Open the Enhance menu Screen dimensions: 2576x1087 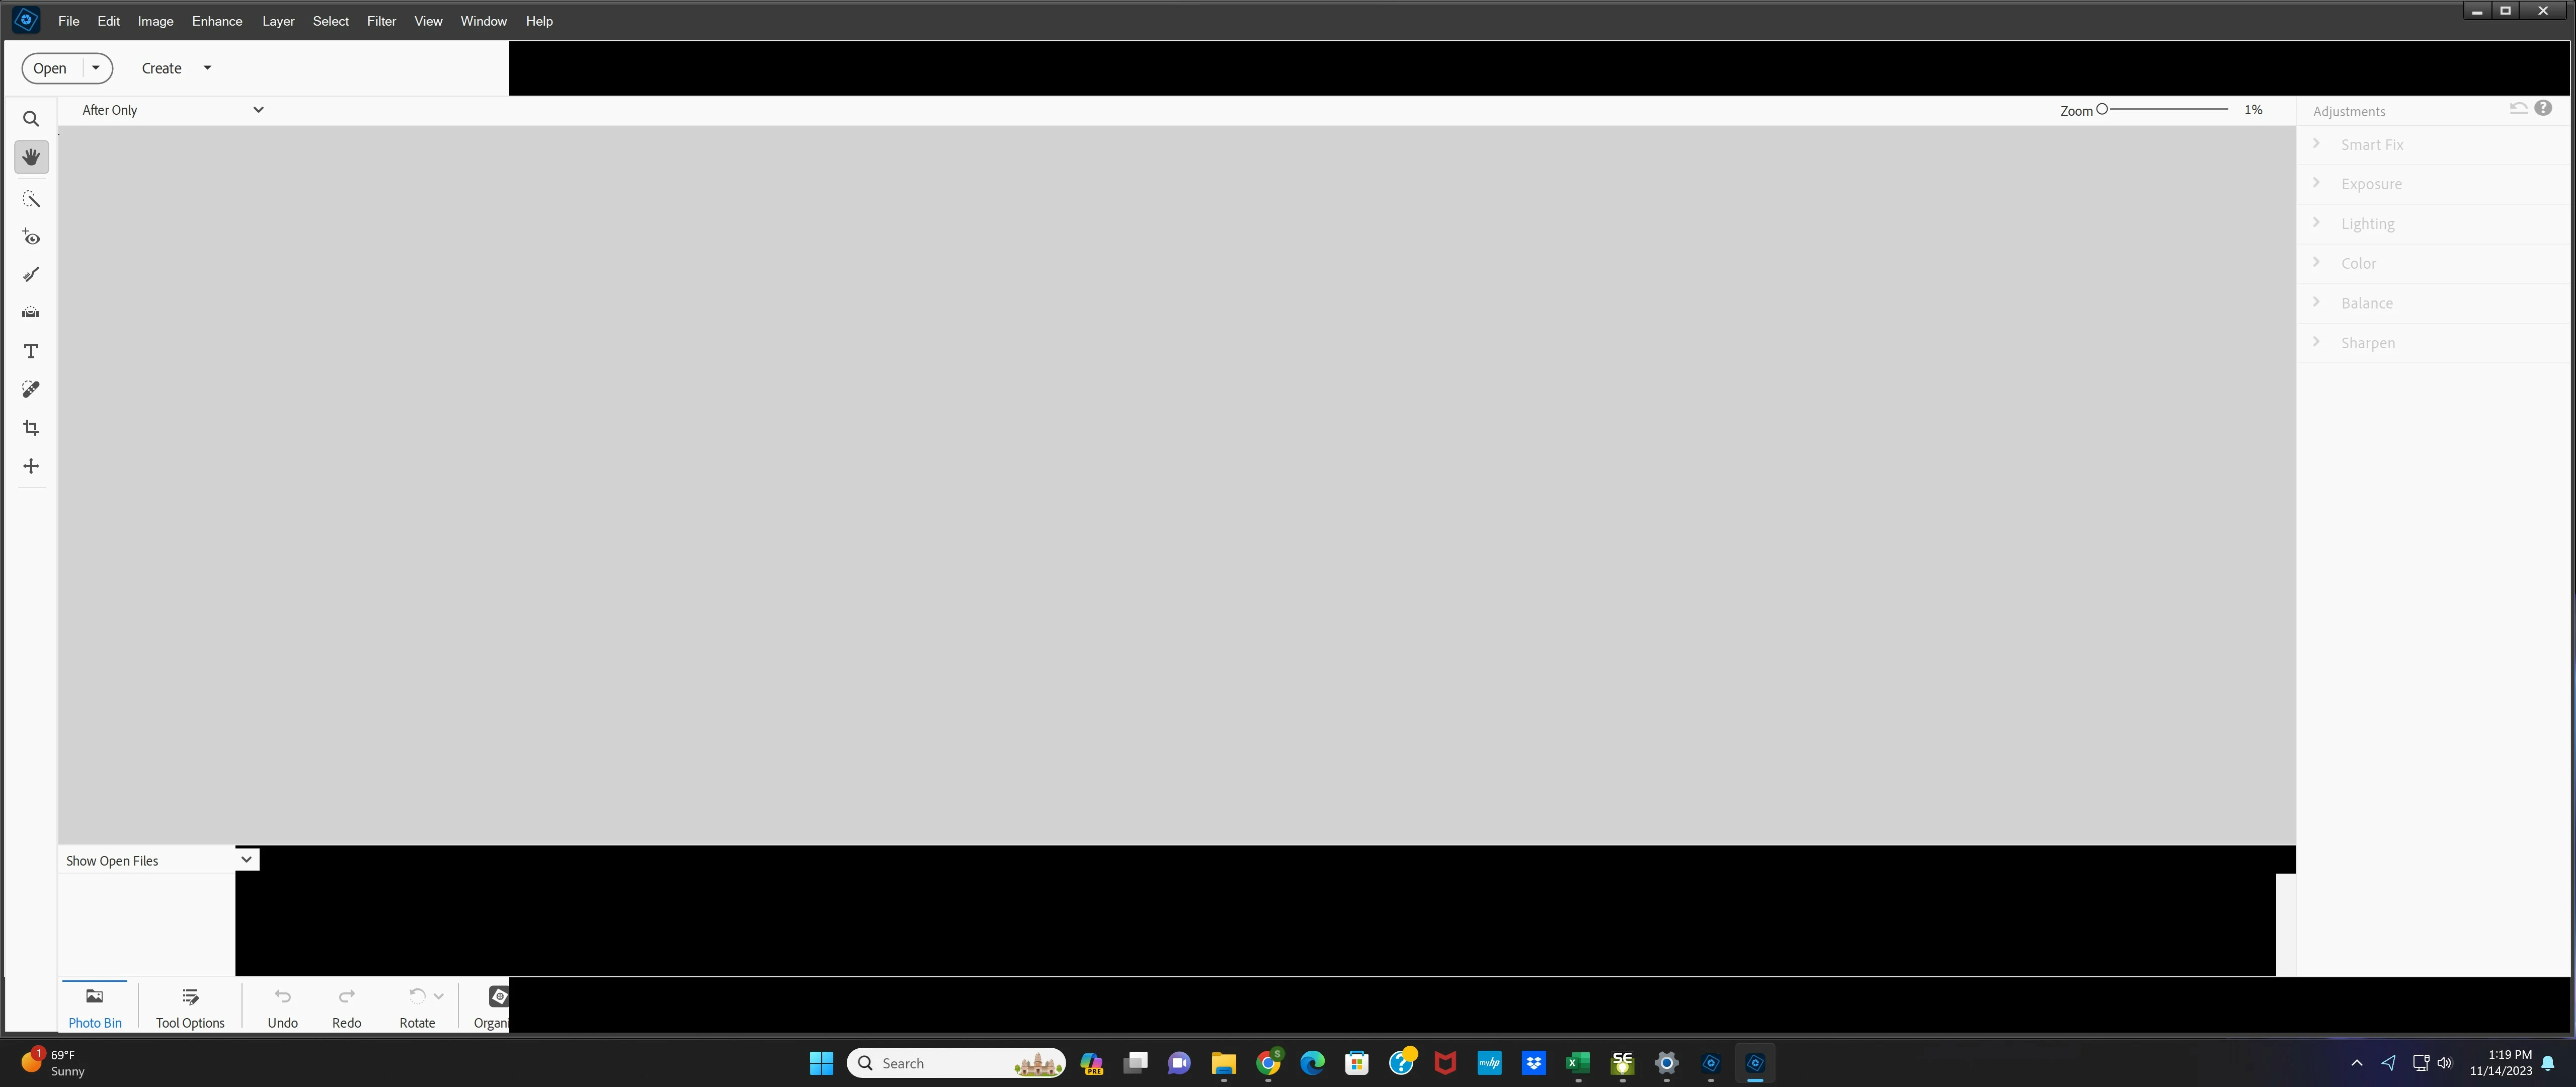pyautogui.click(x=217, y=21)
